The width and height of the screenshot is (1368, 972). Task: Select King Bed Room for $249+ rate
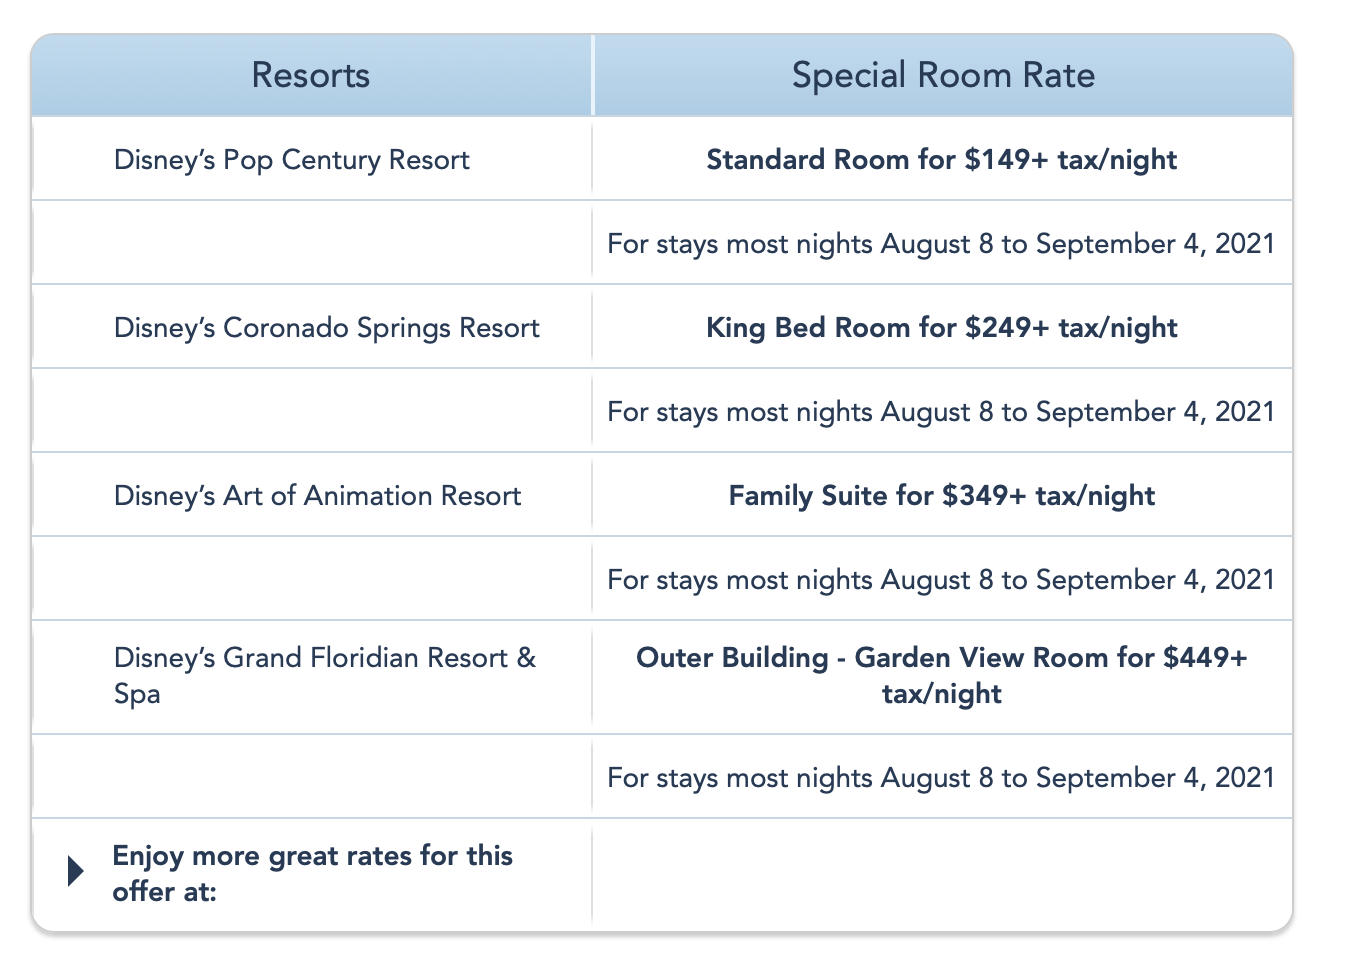point(942,328)
